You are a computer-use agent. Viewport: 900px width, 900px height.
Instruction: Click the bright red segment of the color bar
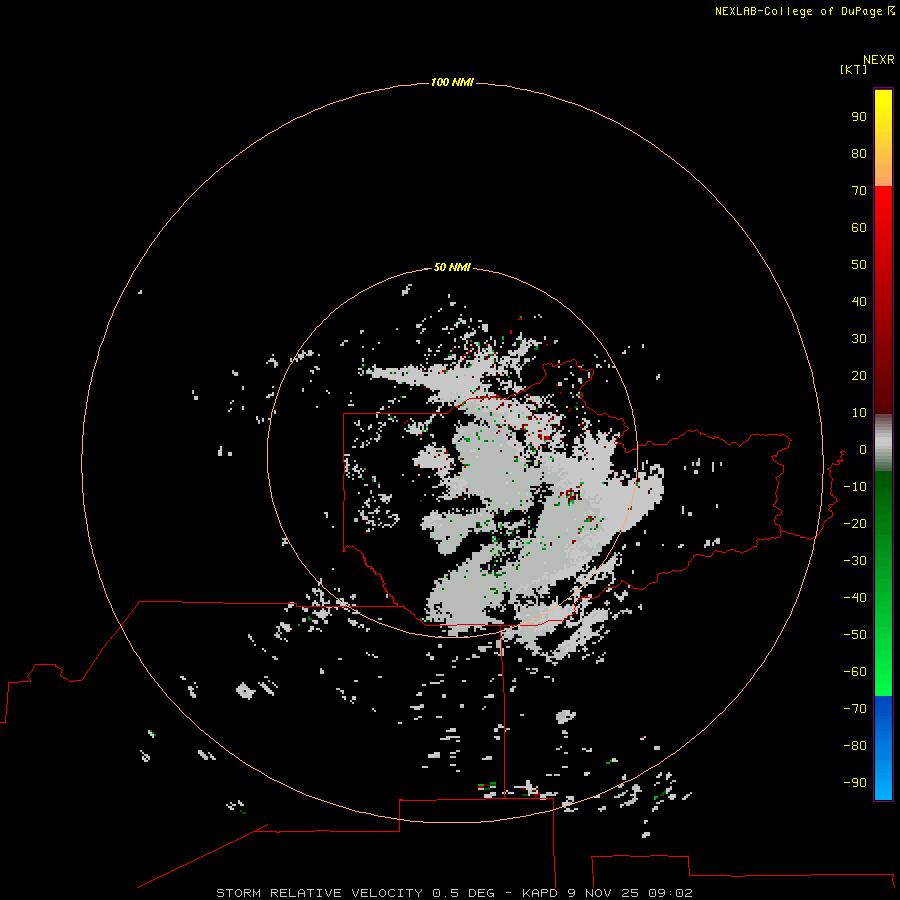883,298
